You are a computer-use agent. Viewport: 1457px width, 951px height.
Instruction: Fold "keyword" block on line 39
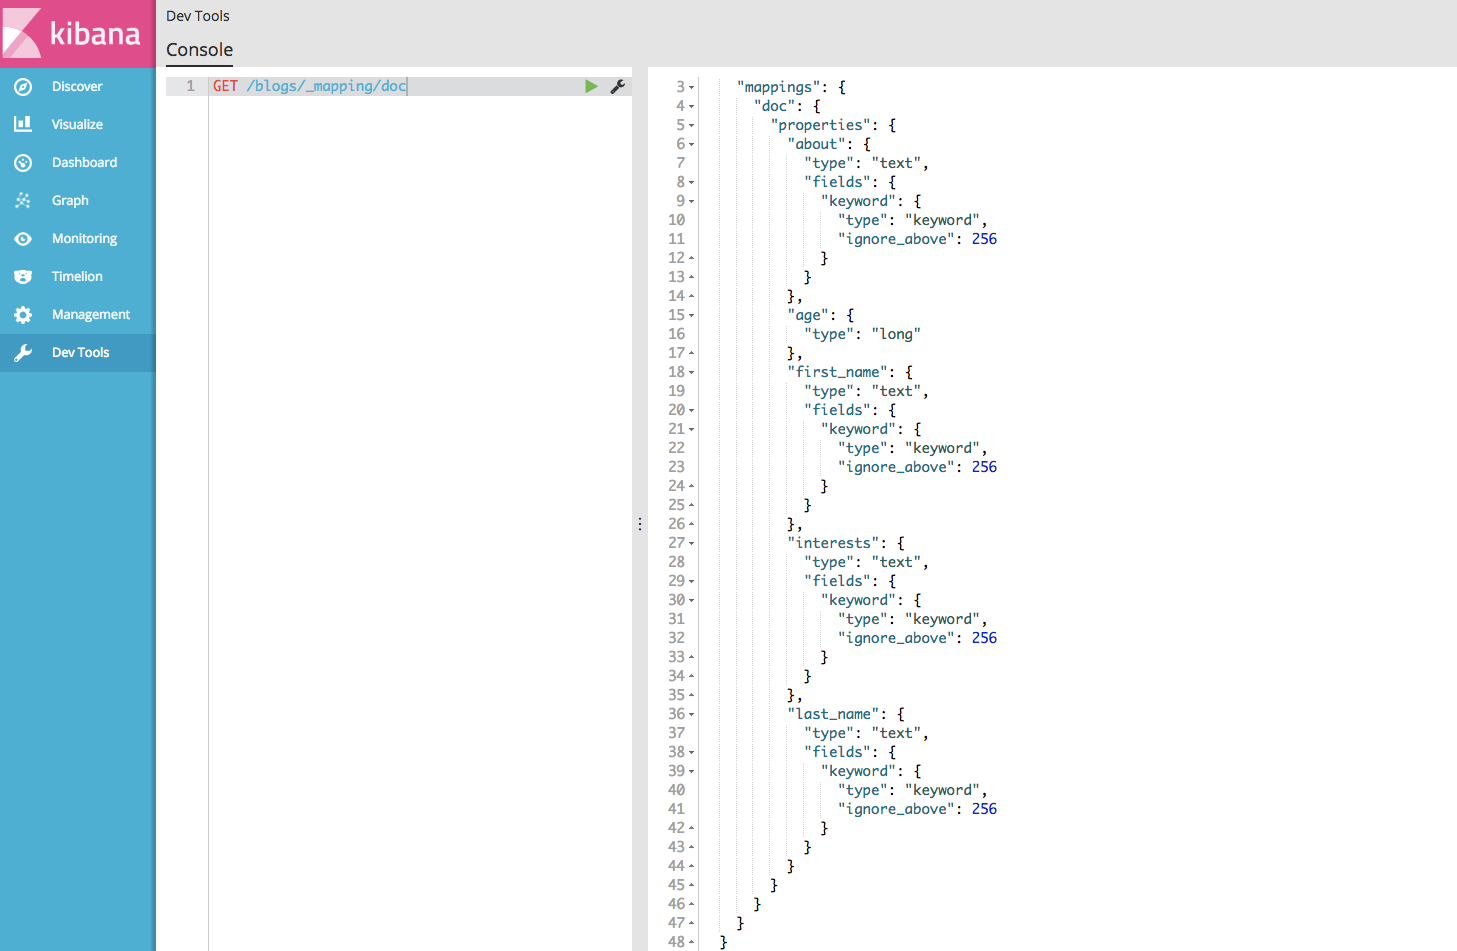[691, 772]
